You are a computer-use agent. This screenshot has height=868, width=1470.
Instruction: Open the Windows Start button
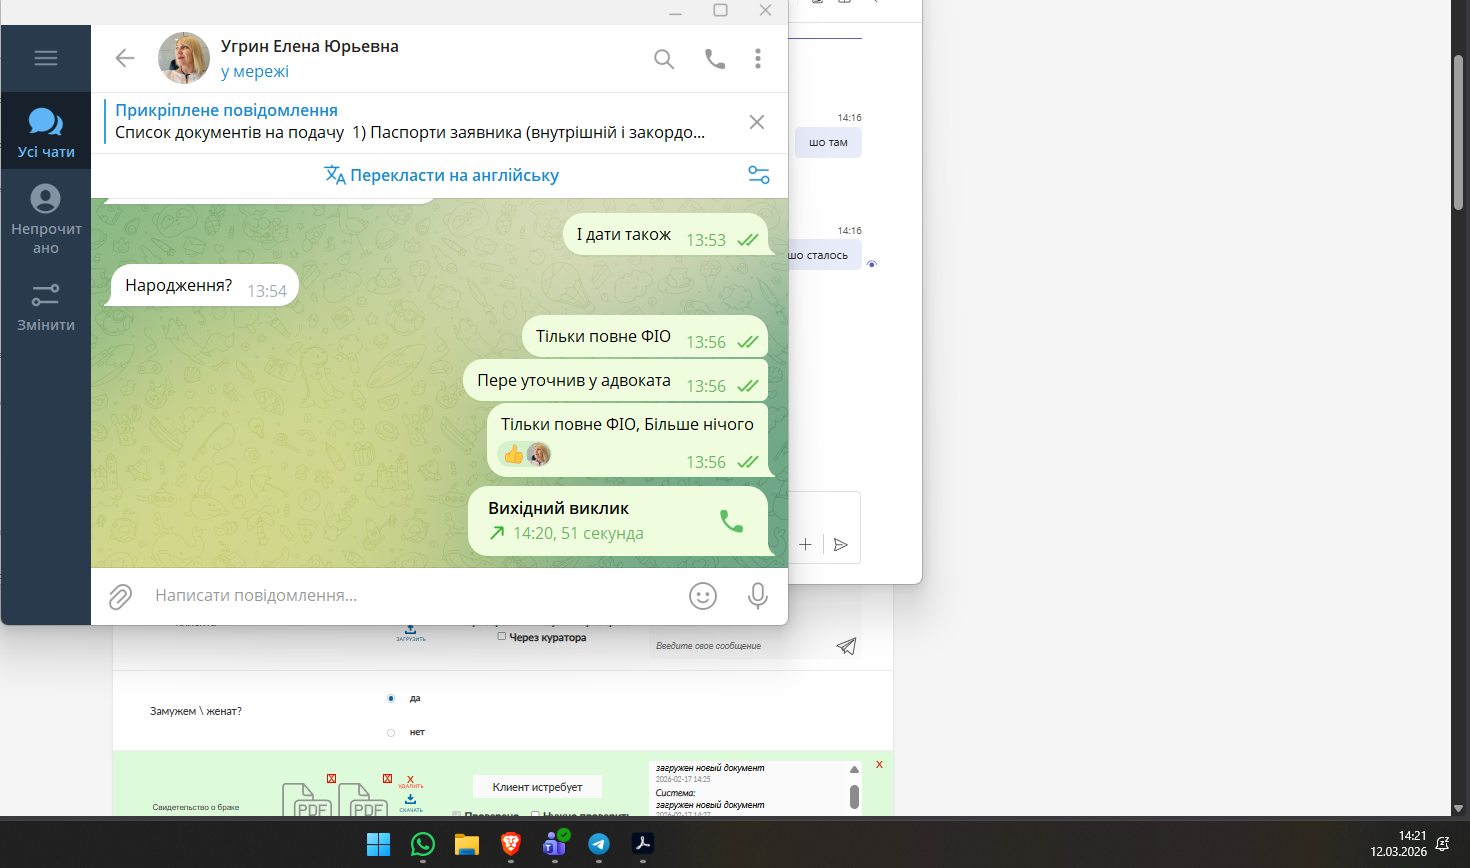point(378,844)
